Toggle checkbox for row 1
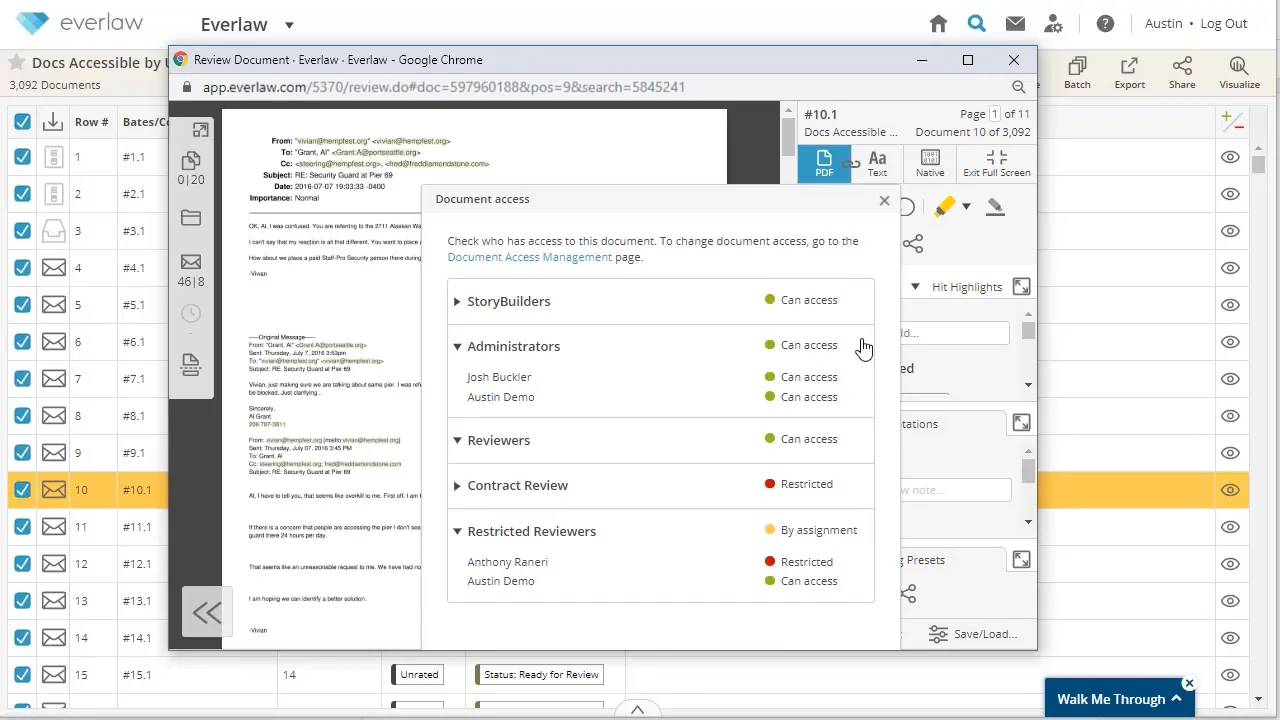This screenshot has width=1280, height=720. (x=22, y=157)
